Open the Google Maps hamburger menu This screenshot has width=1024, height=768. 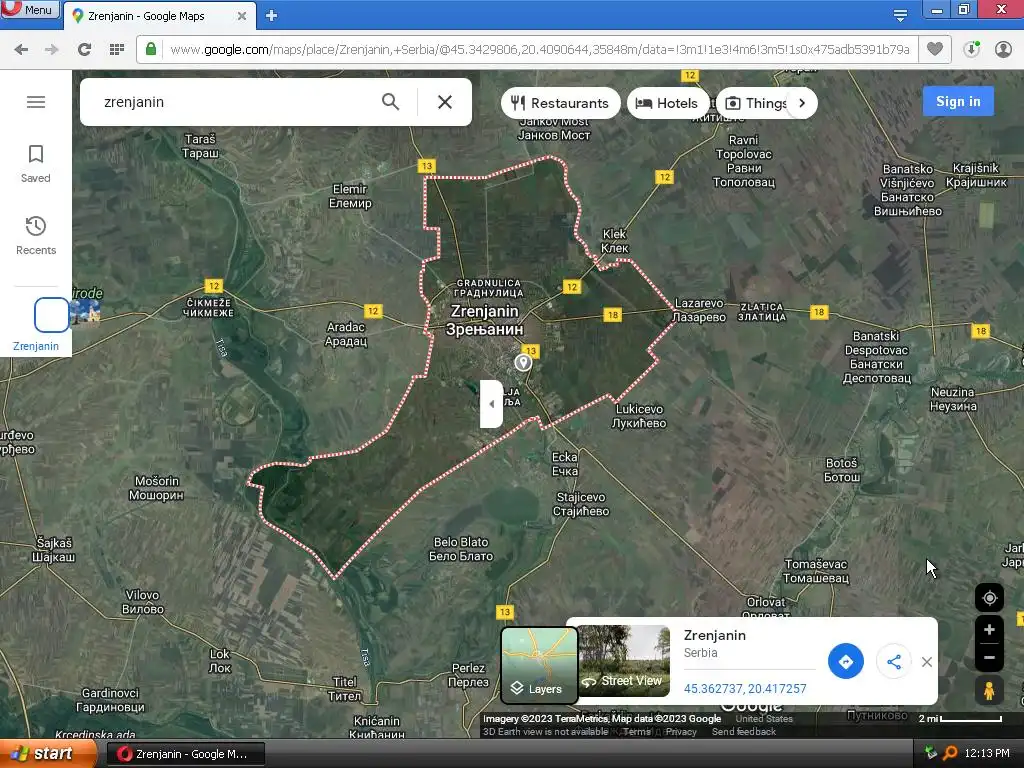[x=36, y=102]
